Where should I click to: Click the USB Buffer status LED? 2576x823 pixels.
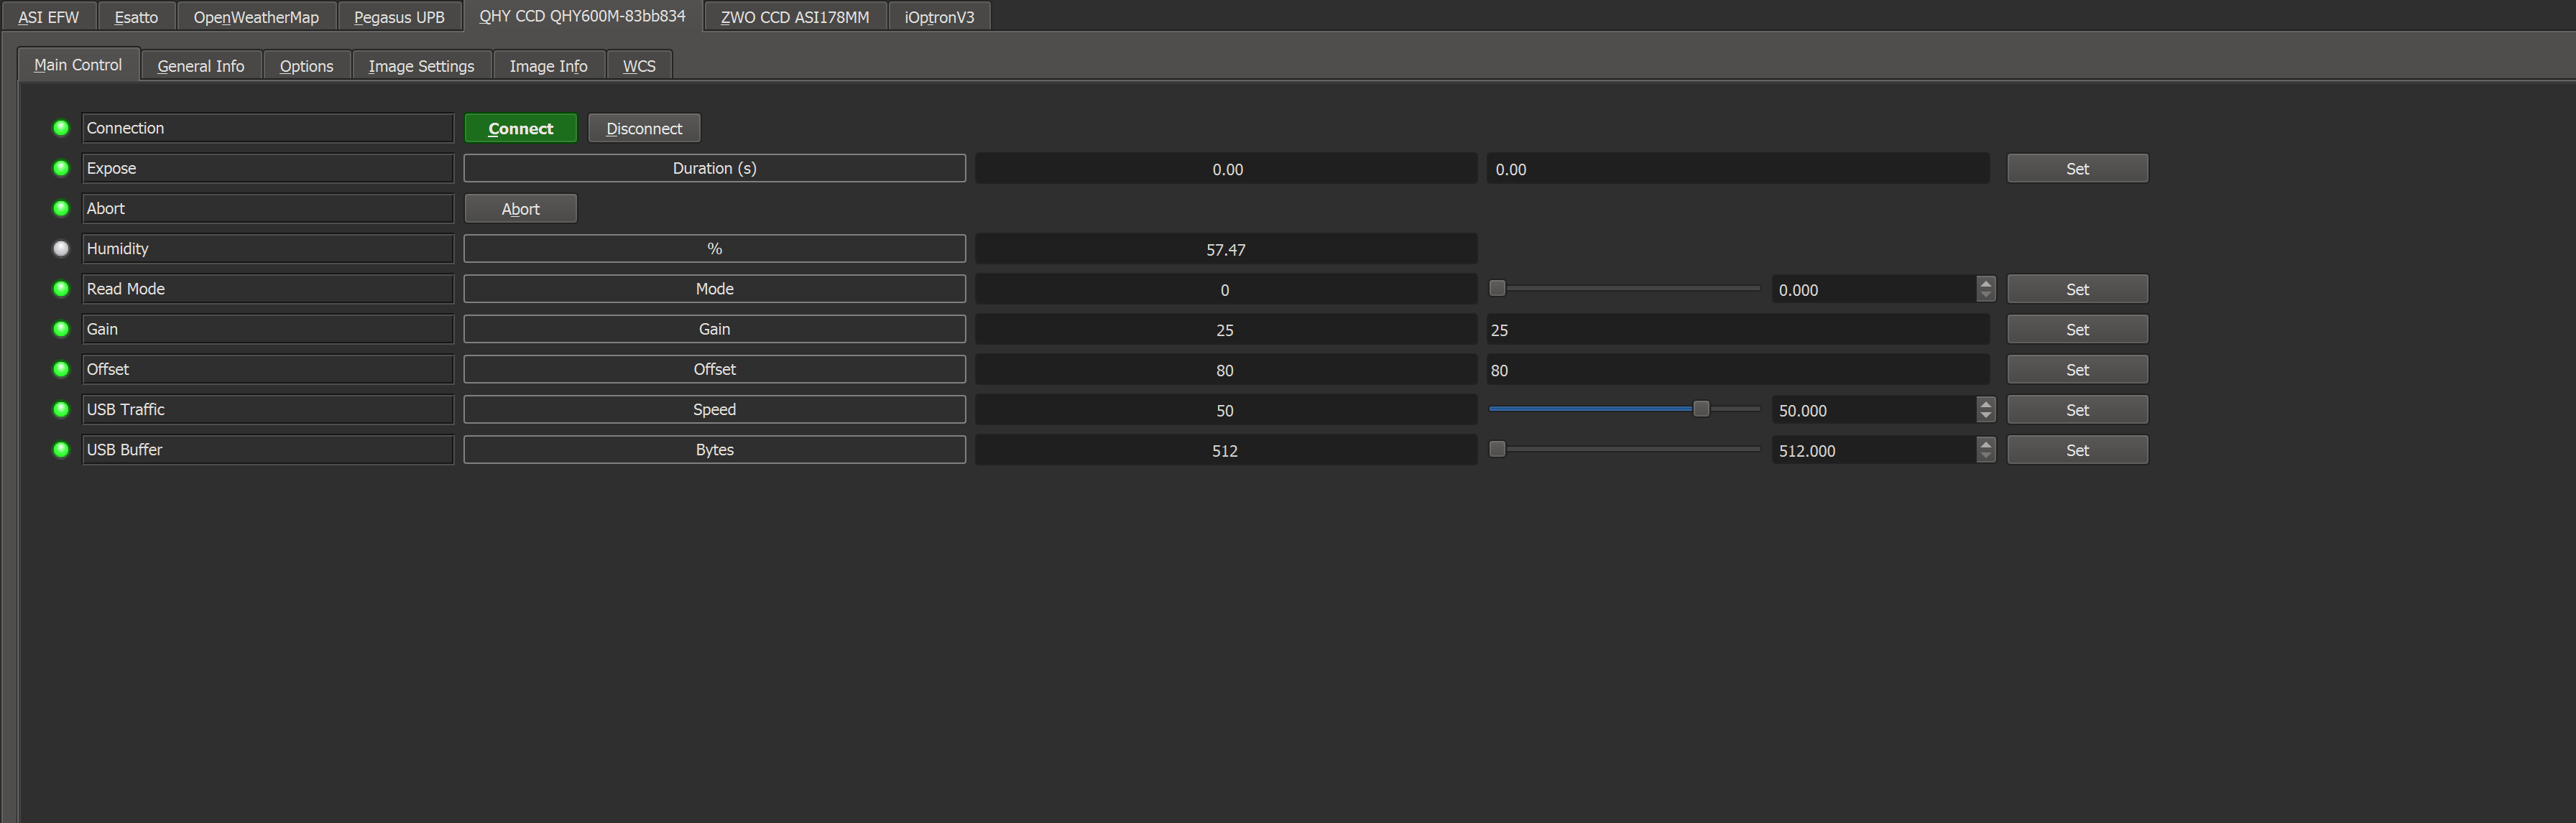click(x=61, y=449)
